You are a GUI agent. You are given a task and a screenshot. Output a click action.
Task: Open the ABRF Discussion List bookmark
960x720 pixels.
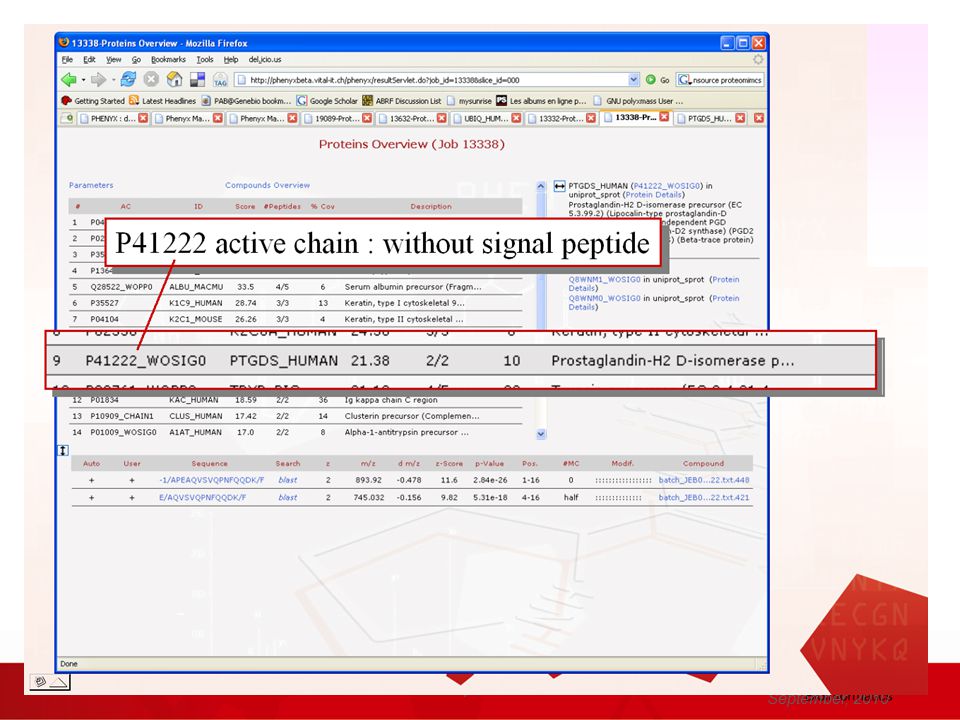402,101
